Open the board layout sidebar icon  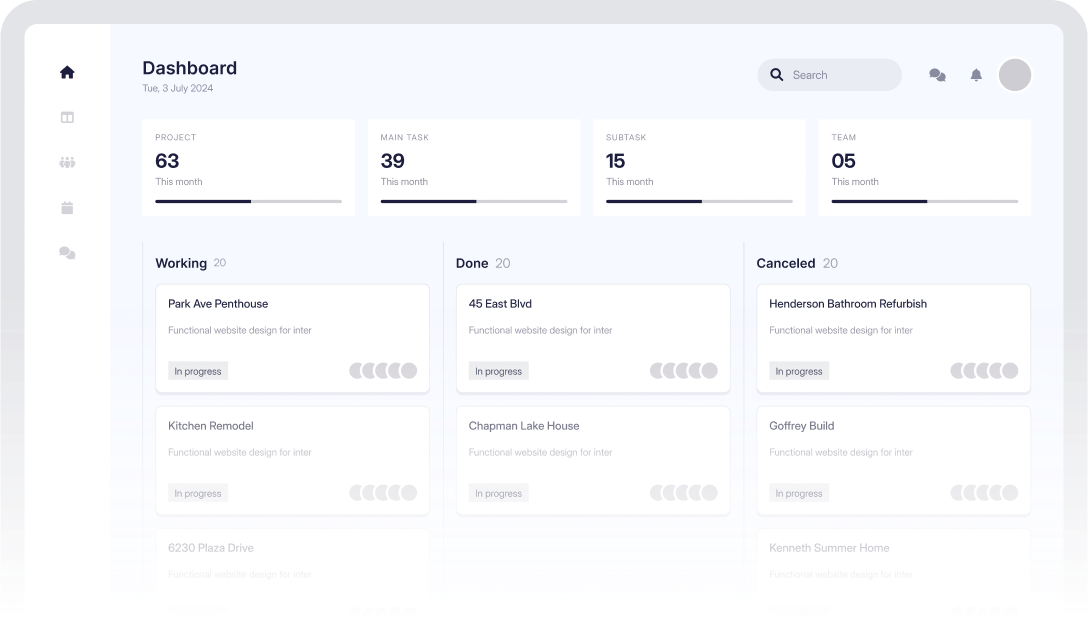67,117
